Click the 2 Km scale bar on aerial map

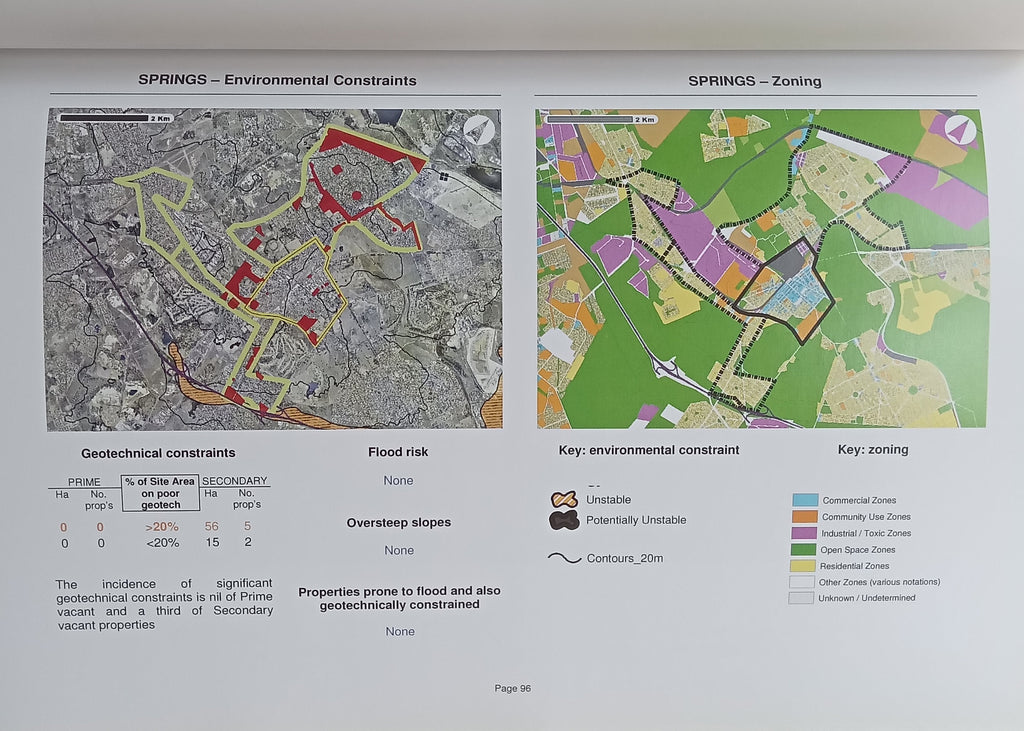pyautogui.click(x=116, y=118)
